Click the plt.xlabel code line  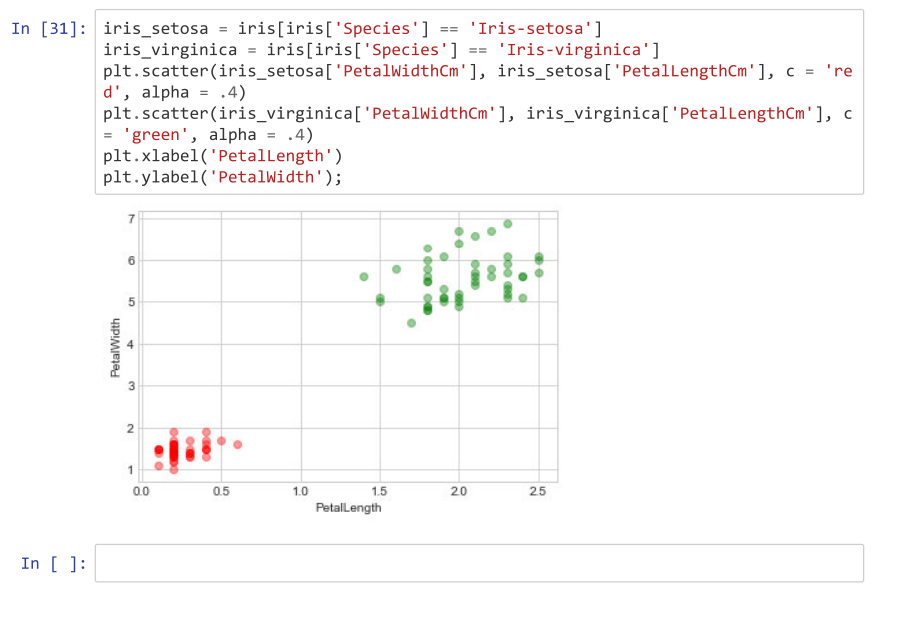(x=220, y=155)
